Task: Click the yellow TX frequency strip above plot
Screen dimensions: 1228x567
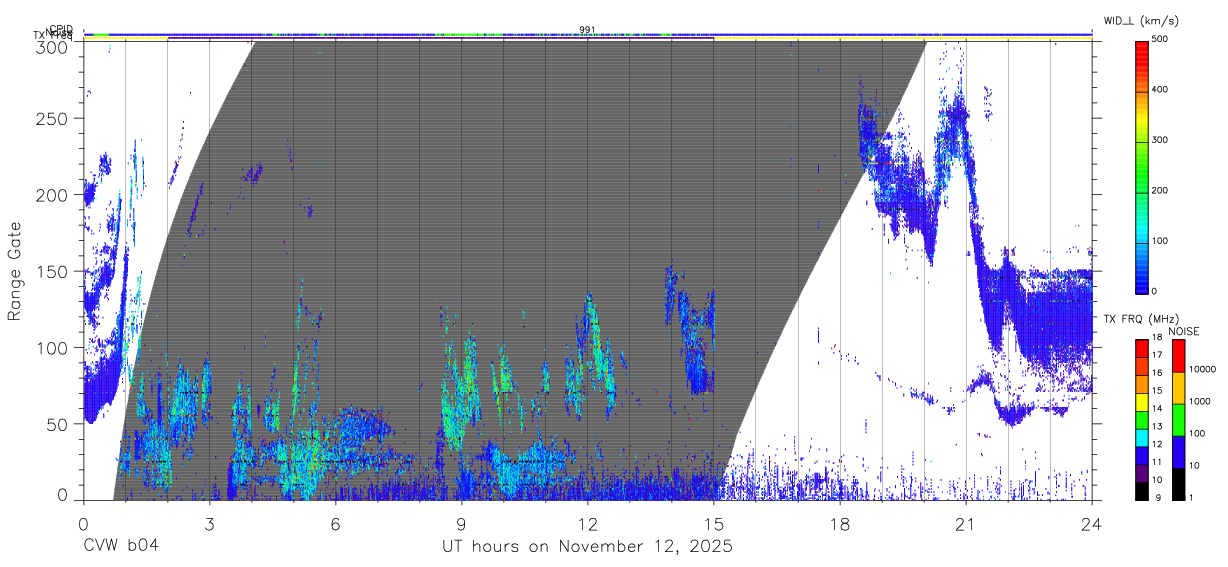Action: (588, 39)
